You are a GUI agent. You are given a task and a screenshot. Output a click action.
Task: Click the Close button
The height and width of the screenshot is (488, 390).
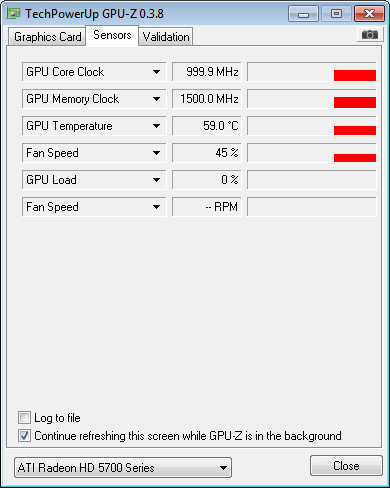[x=346, y=466]
